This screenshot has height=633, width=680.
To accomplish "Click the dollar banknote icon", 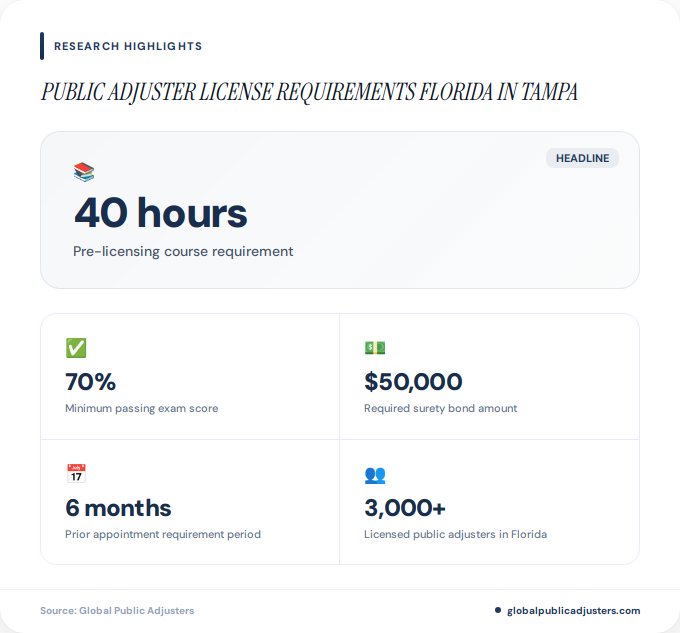I will 375,348.
